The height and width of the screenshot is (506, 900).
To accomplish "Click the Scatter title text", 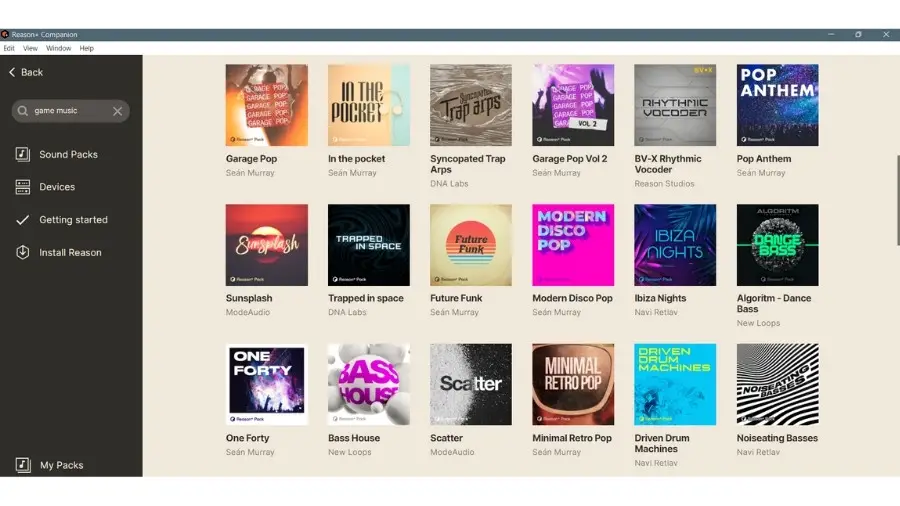I will tap(446, 438).
